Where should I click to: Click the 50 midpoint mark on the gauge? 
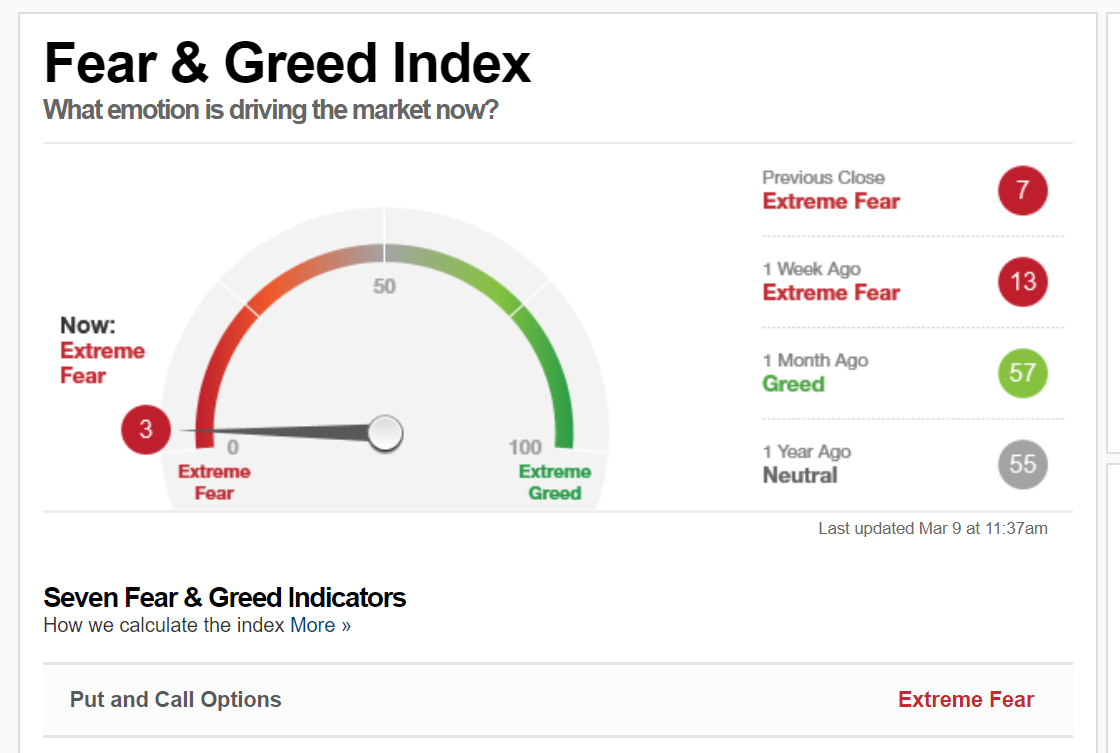point(383,286)
